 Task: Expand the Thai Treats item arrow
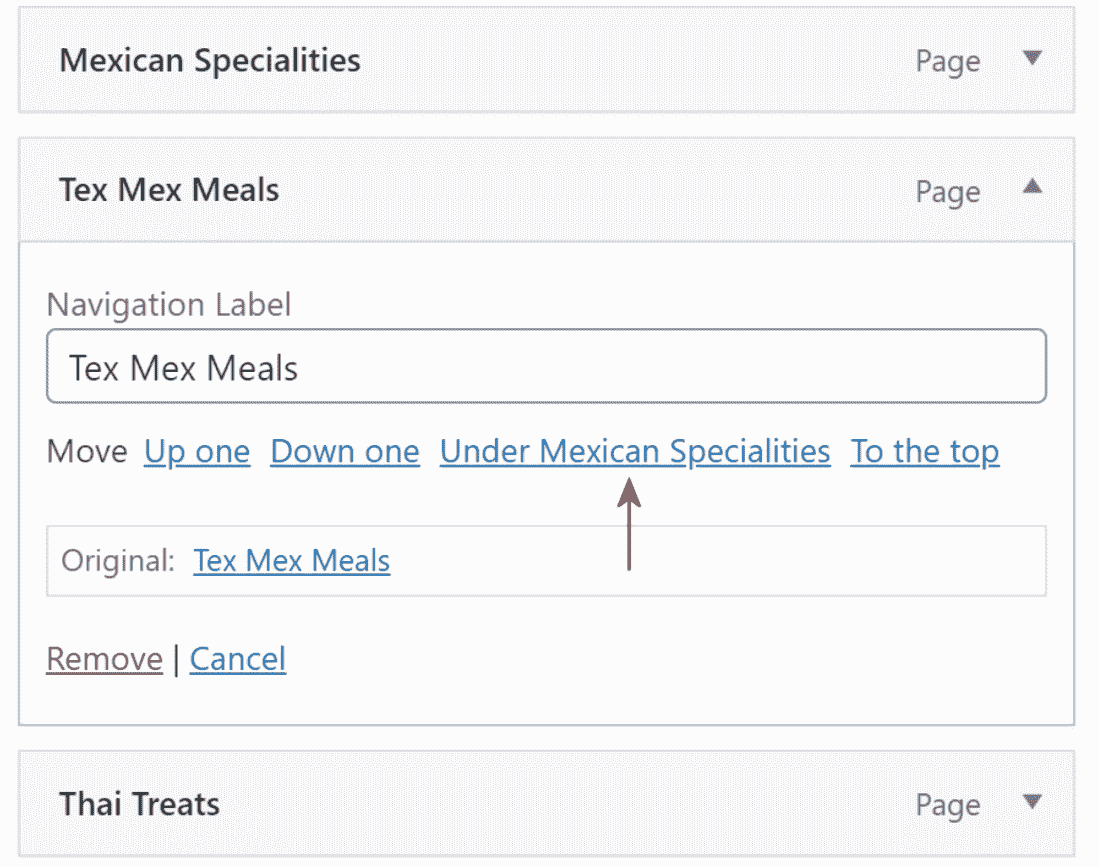(x=1033, y=801)
